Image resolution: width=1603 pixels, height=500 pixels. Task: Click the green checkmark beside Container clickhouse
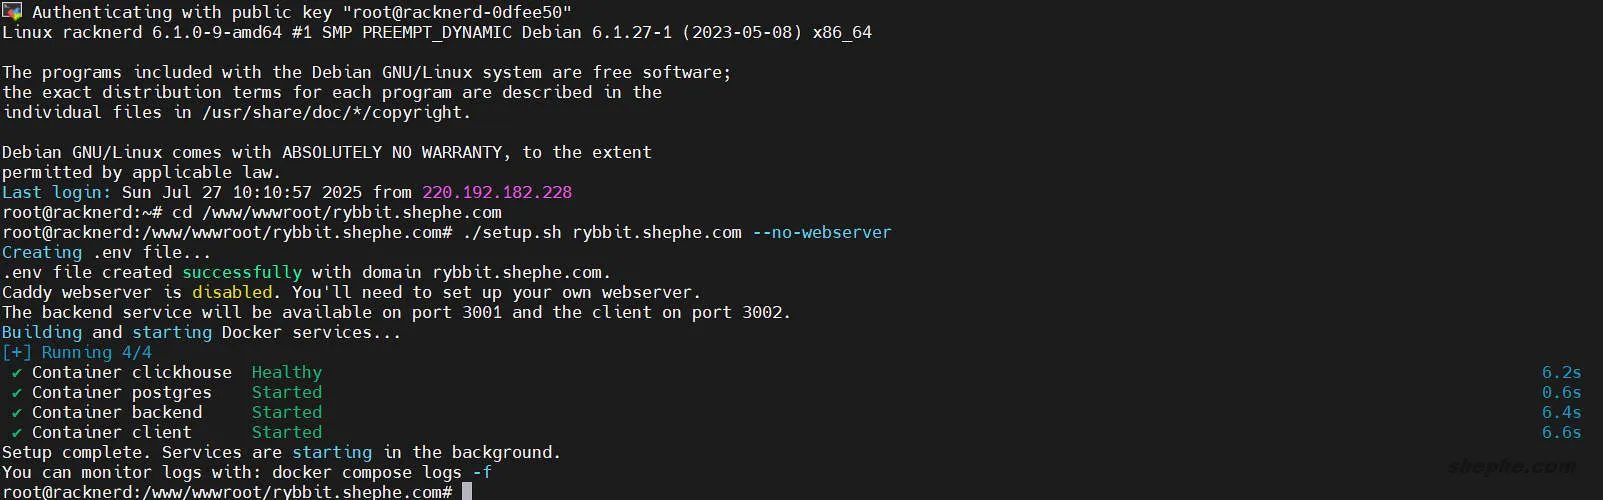(x=16, y=373)
